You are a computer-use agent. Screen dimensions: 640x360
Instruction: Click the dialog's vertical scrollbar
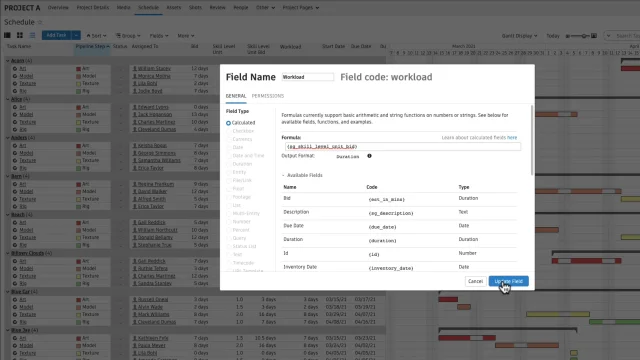(x=532, y=140)
